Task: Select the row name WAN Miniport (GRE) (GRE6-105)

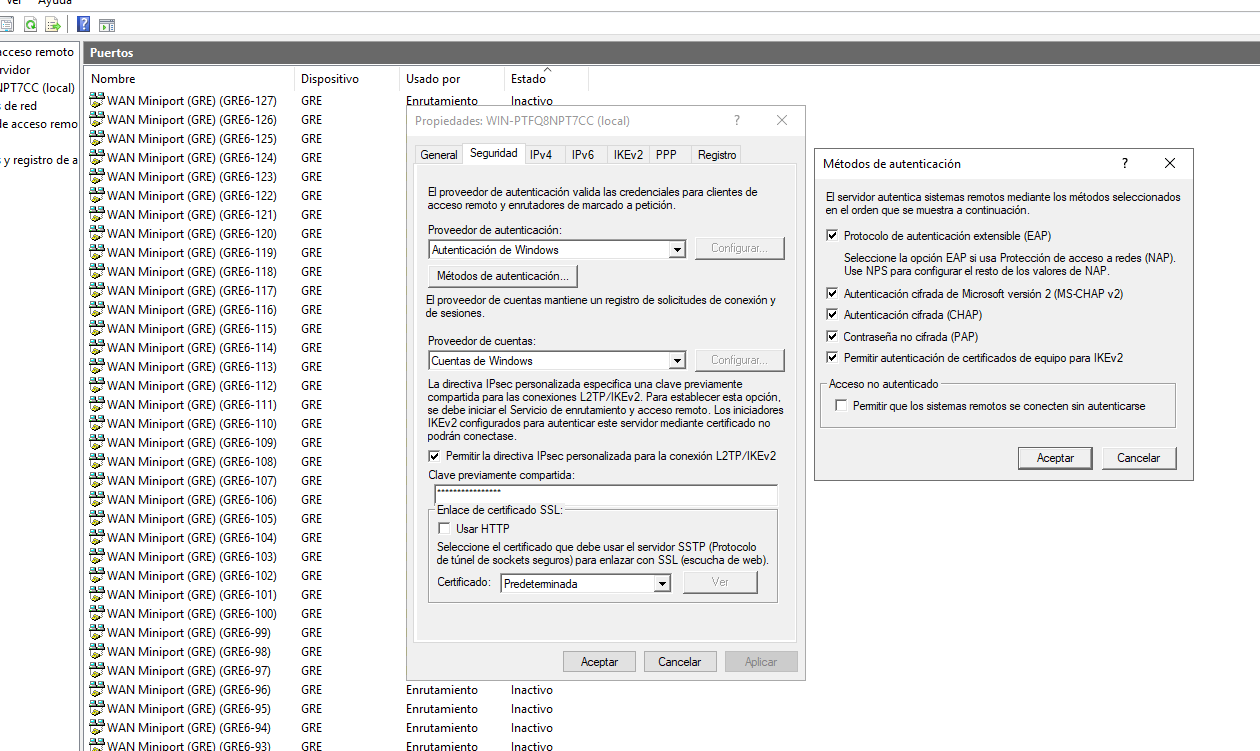Action: click(192, 519)
